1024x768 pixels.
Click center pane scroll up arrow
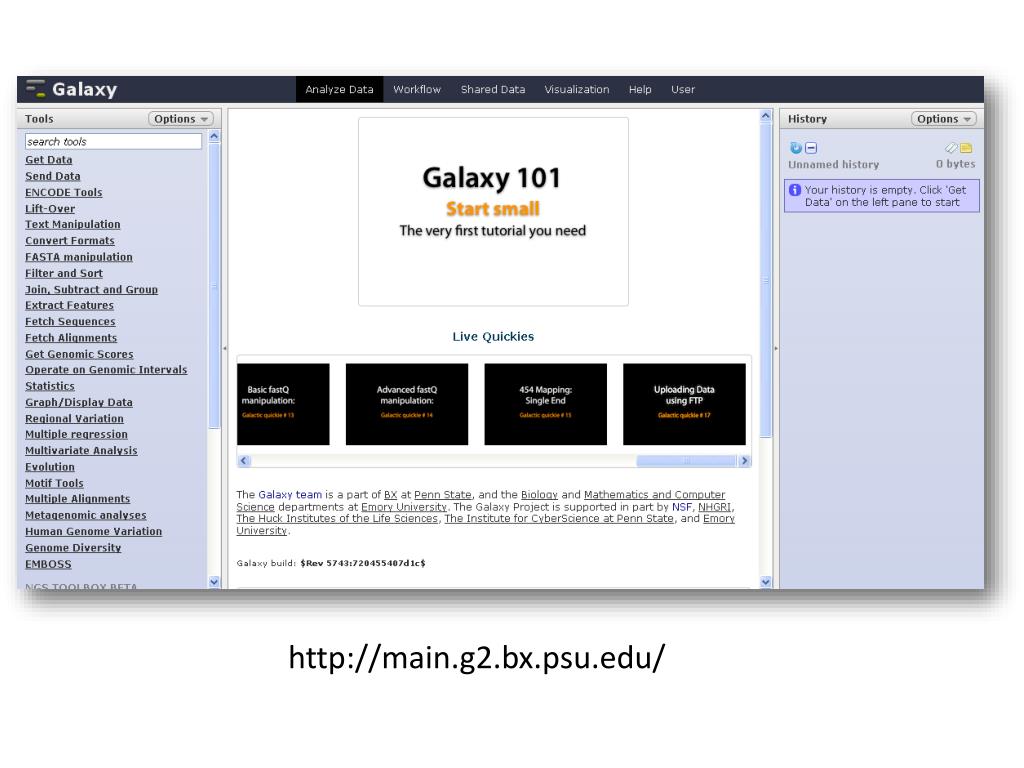click(x=765, y=116)
